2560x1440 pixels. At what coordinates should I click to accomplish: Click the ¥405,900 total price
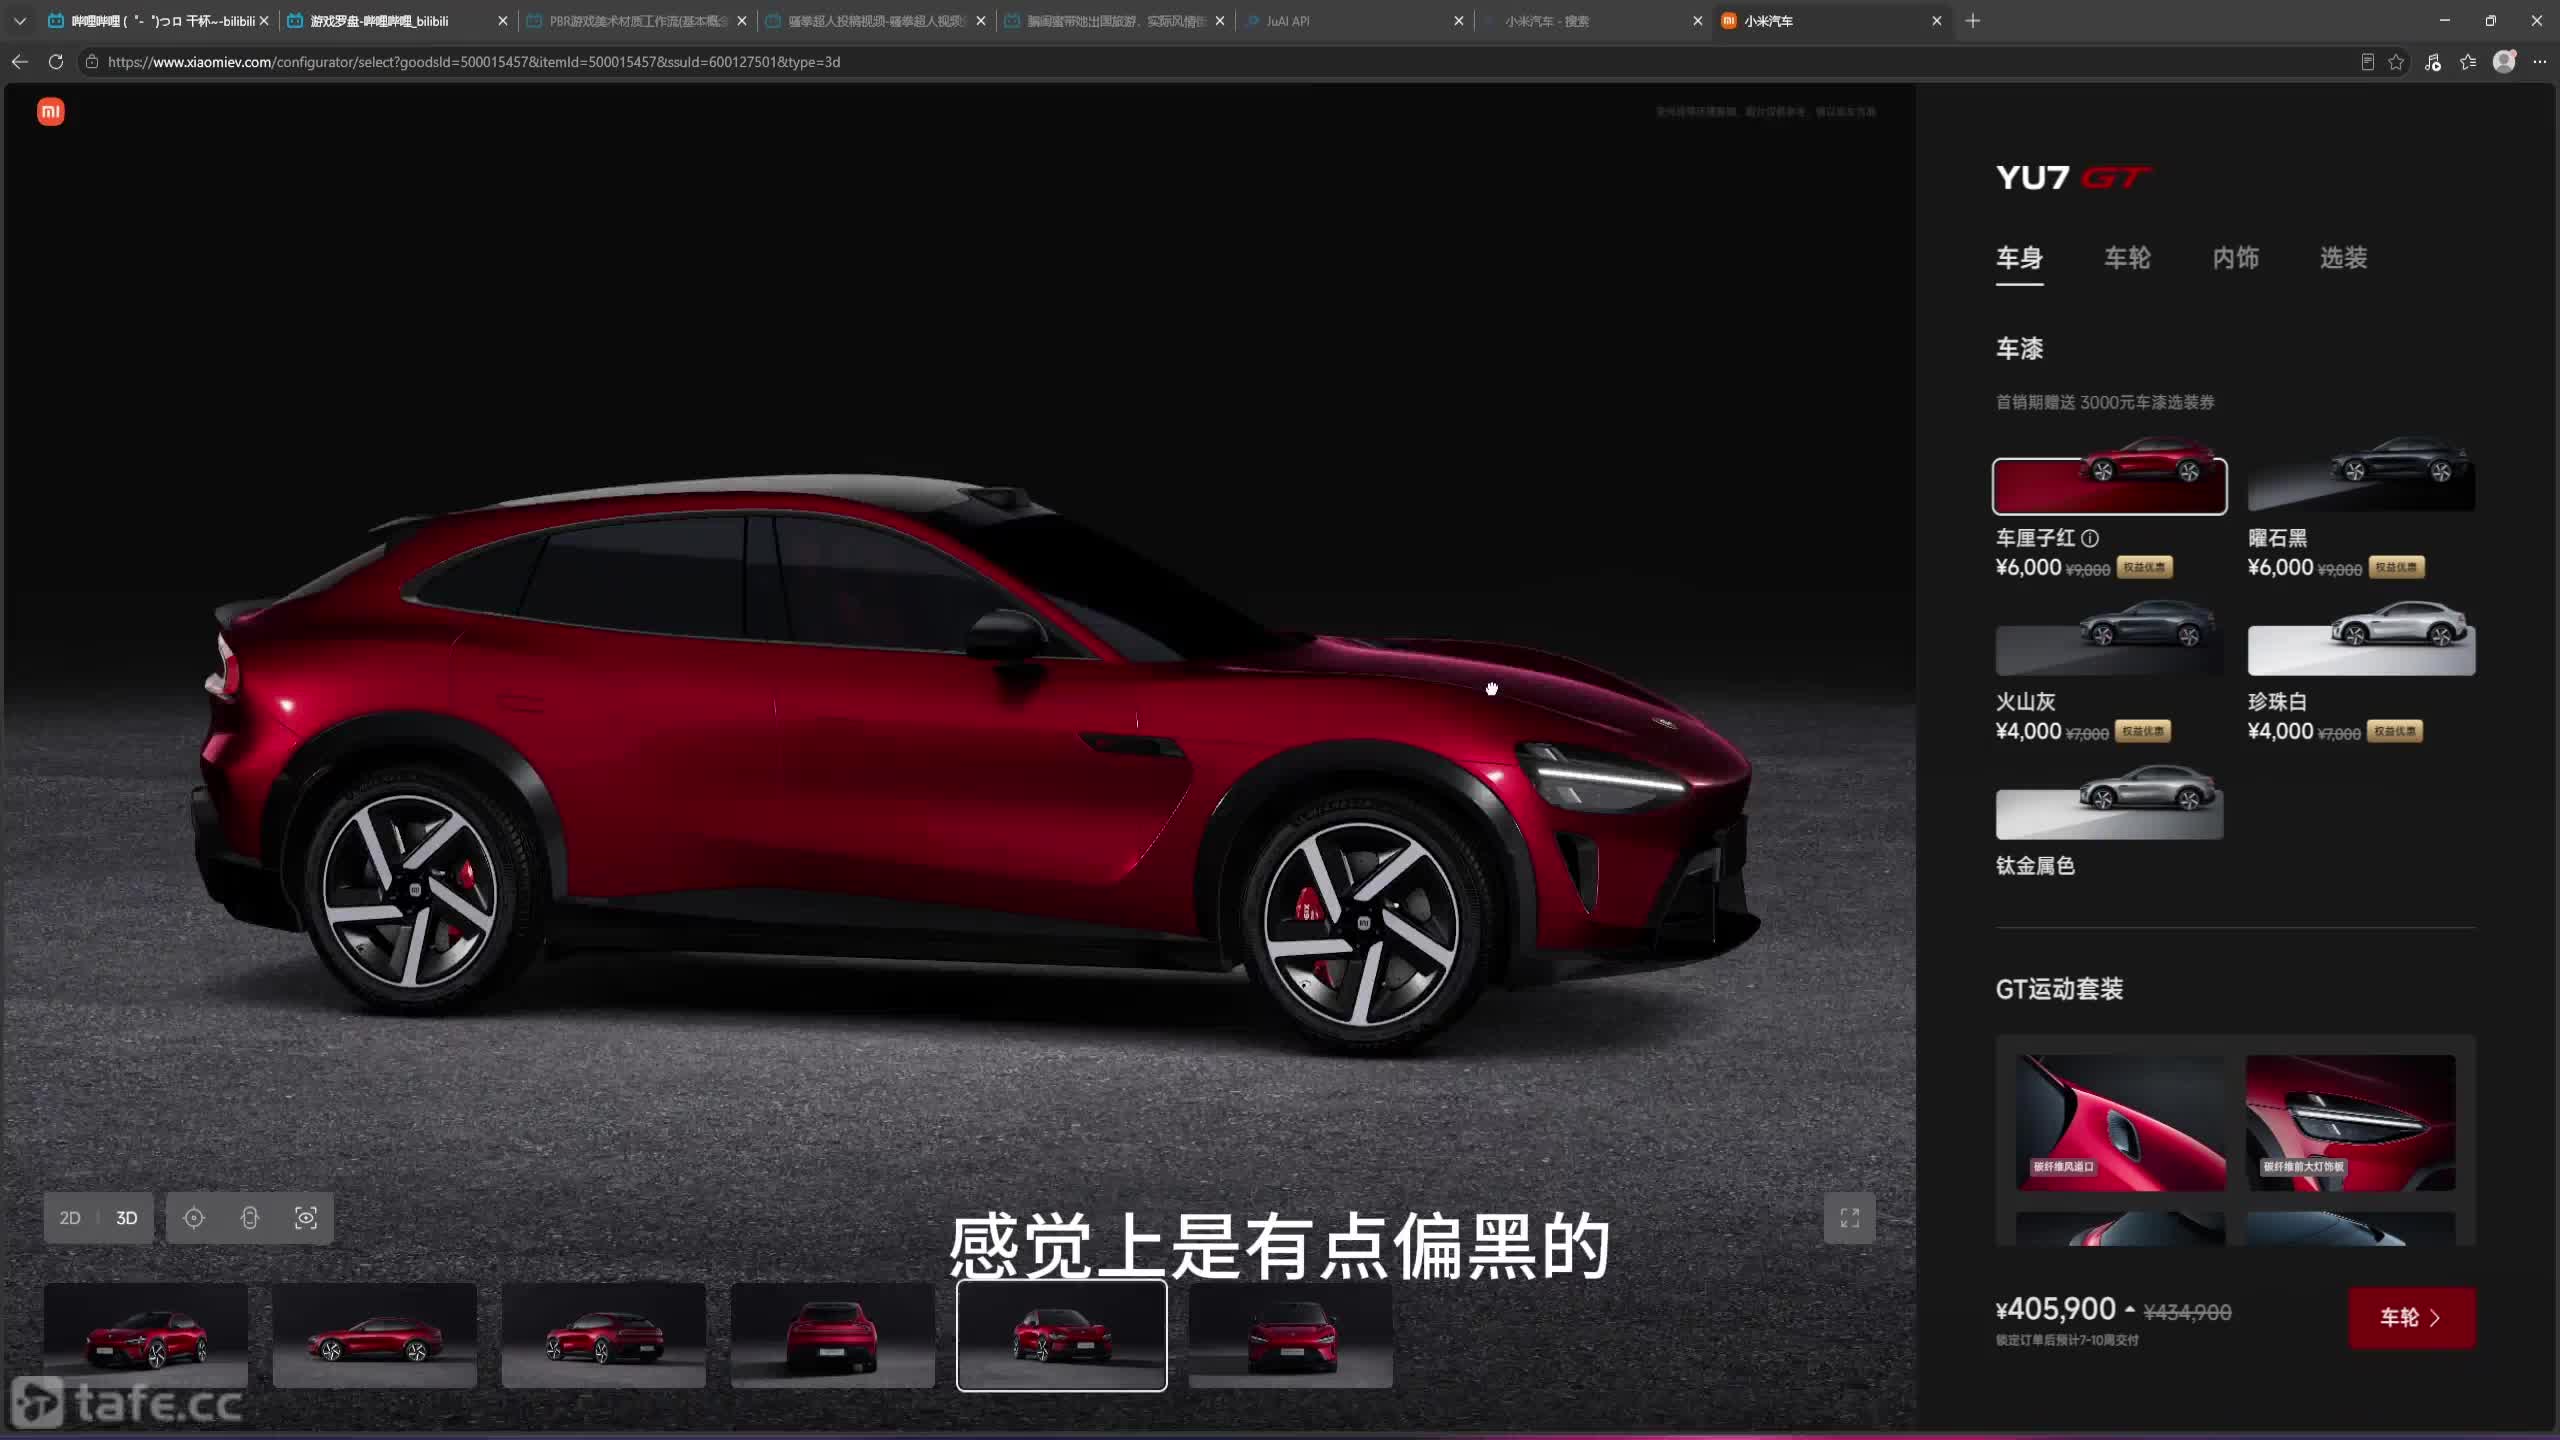pos(2056,1309)
